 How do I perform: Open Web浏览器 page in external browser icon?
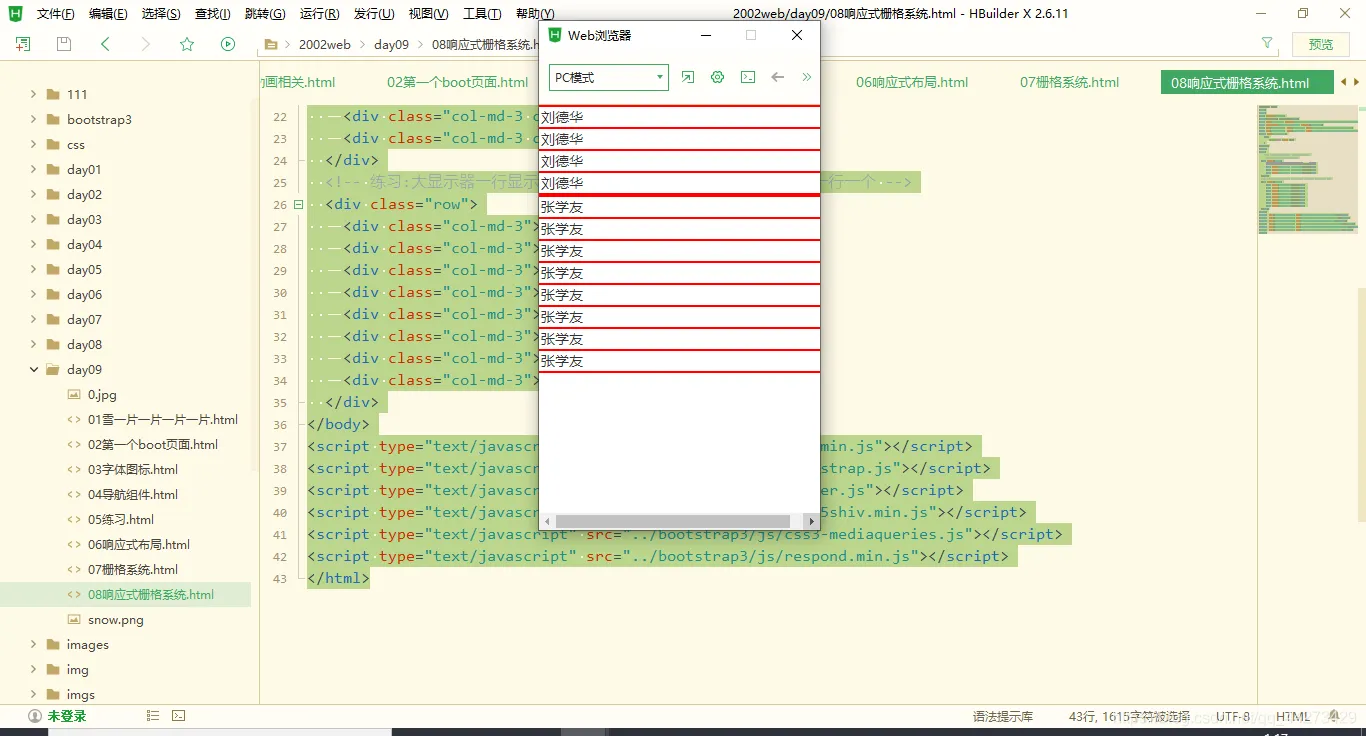click(x=688, y=77)
